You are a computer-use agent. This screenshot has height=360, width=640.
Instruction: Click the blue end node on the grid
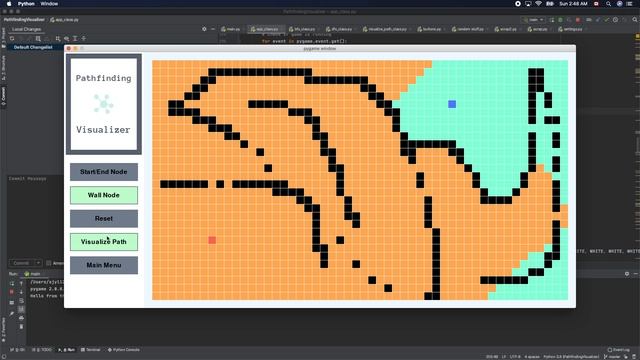pos(452,104)
